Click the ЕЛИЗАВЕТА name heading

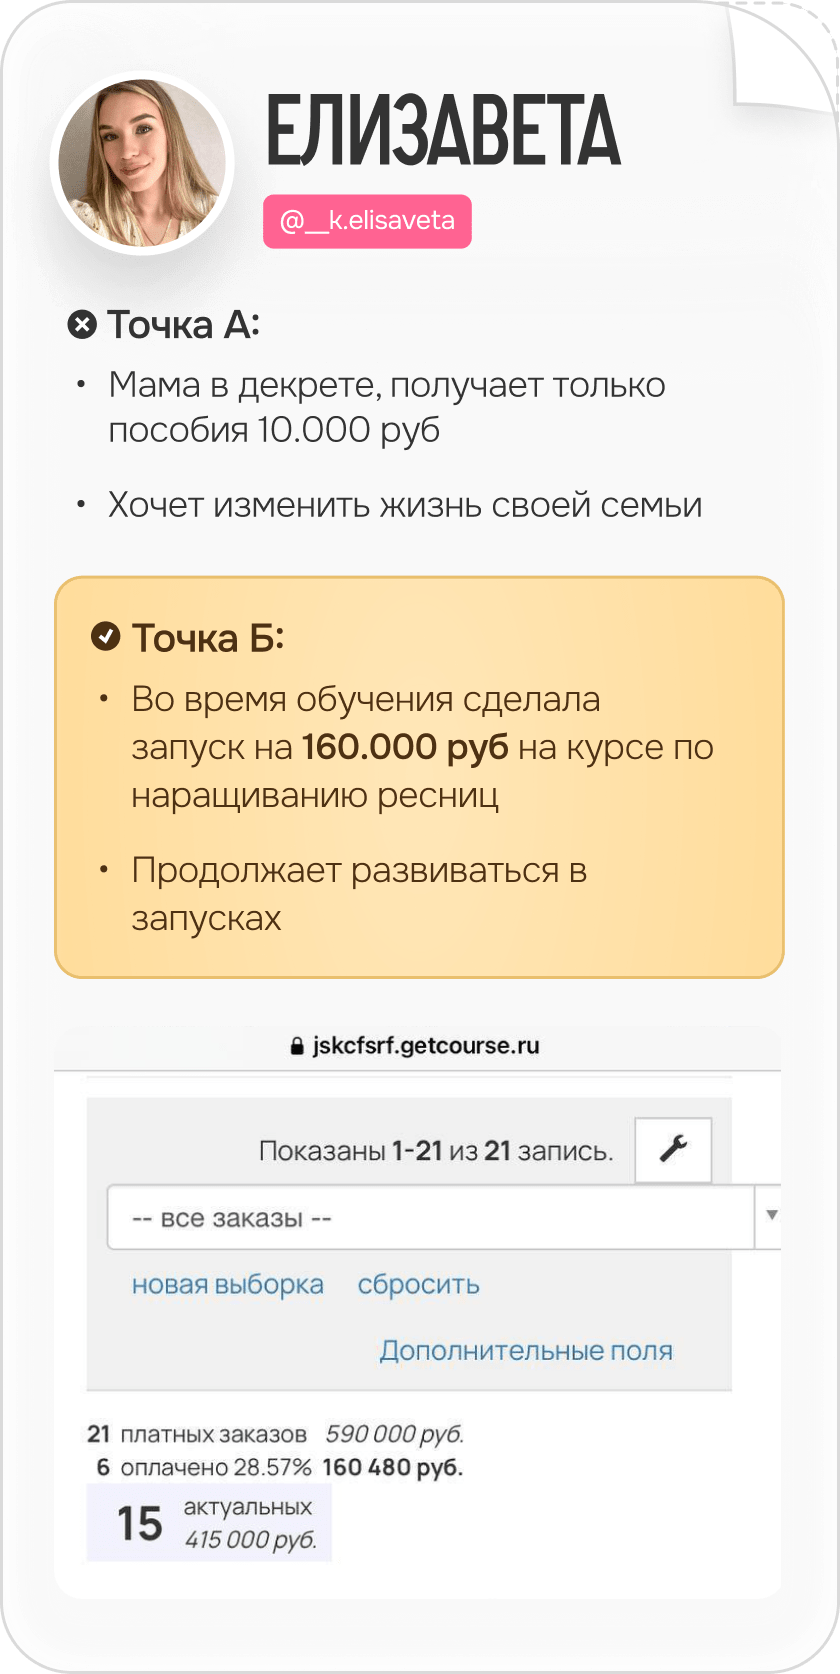click(443, 130)
